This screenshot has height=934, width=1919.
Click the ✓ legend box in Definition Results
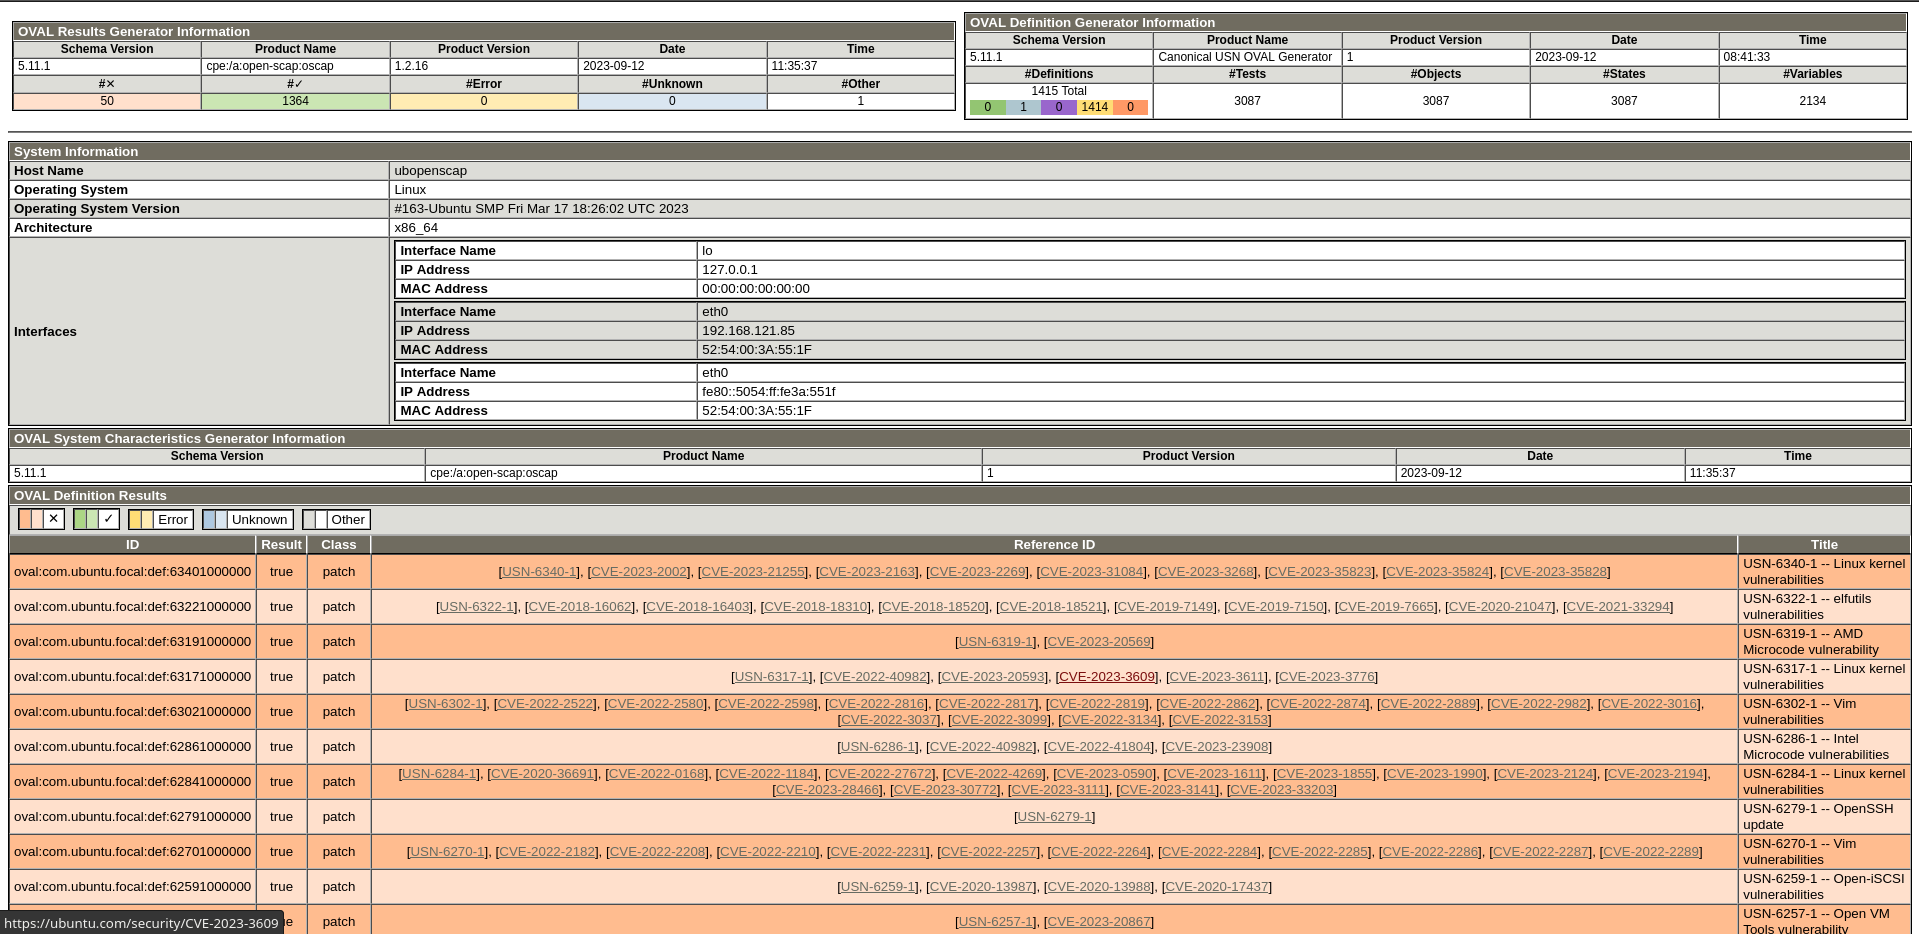pos(96,519)
